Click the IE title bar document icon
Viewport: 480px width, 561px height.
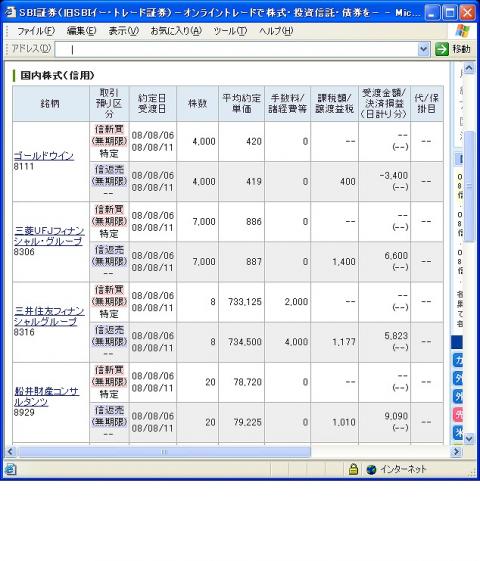(10, 12)
